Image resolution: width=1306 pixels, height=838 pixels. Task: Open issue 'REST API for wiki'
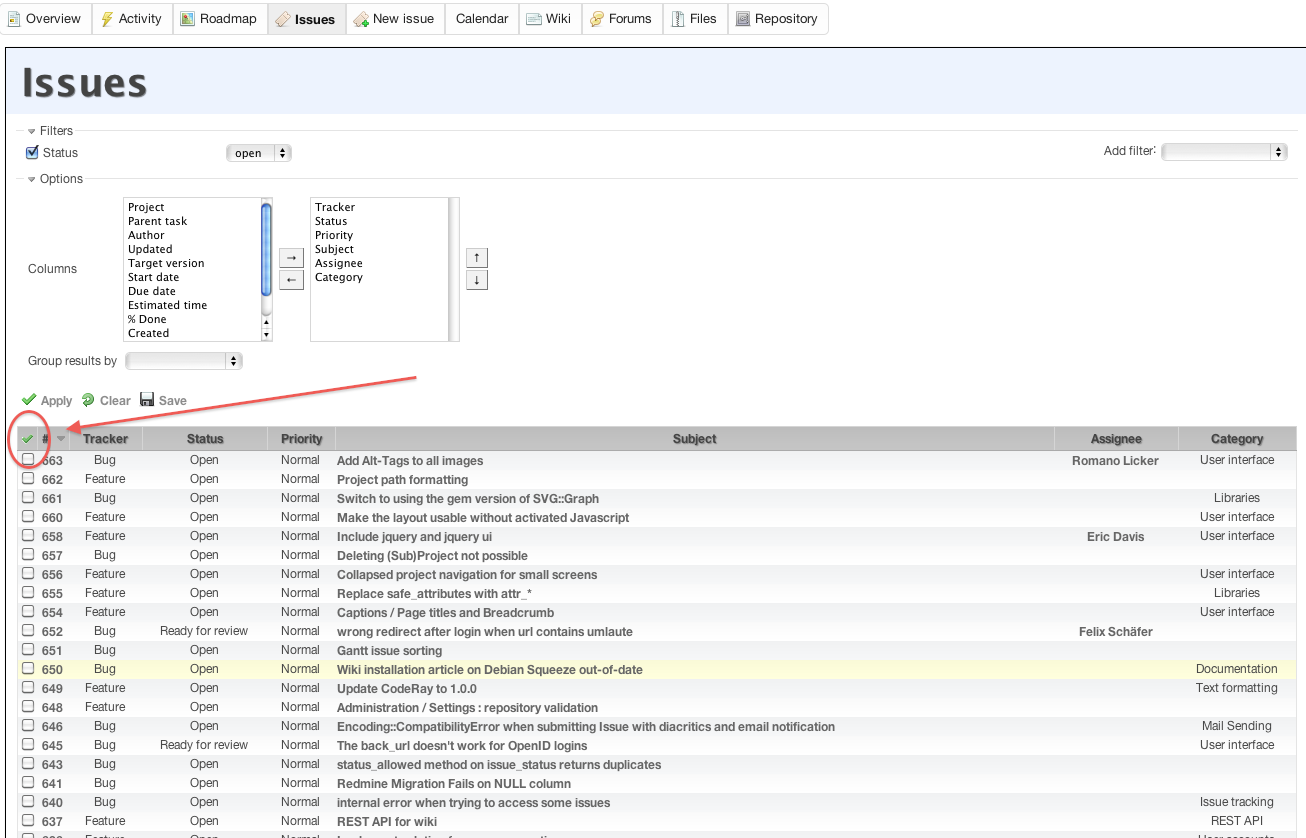[387, 822]
